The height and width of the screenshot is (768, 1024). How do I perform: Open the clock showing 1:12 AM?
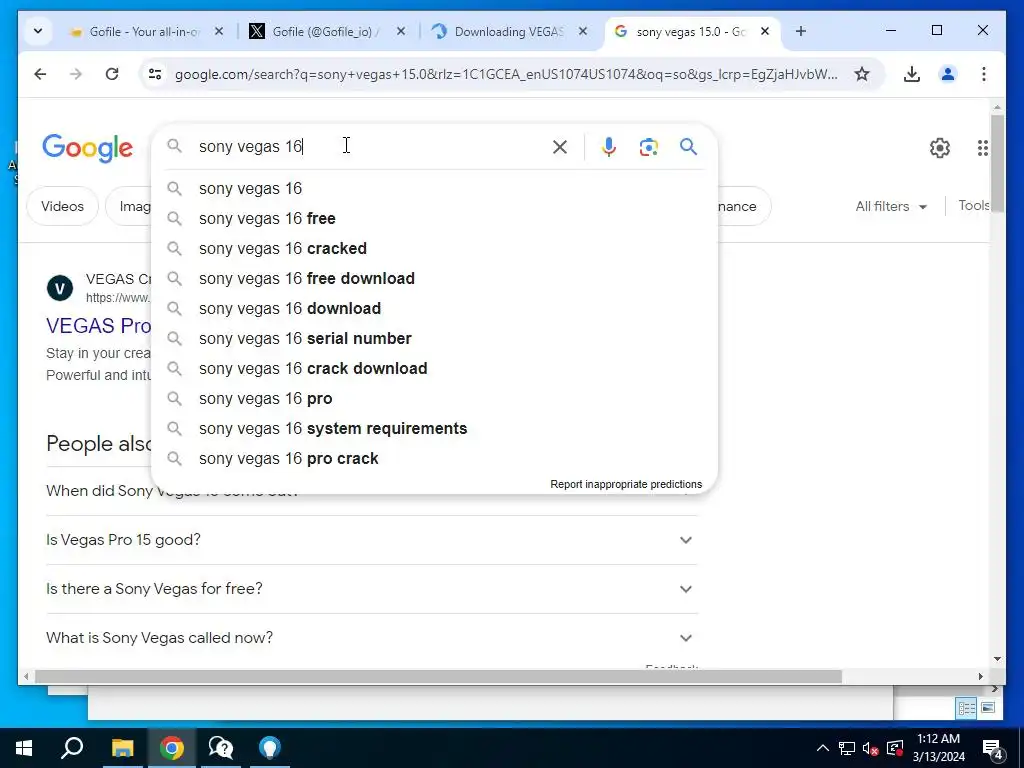(939, 748)
